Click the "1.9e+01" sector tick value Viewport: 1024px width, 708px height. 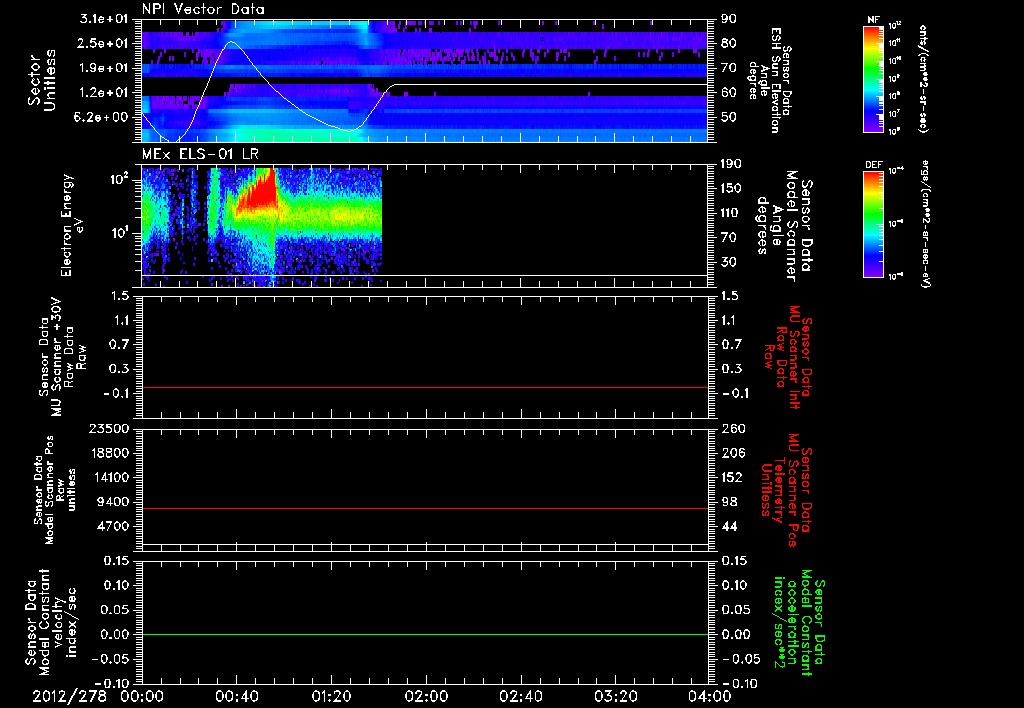coord(103,68)
